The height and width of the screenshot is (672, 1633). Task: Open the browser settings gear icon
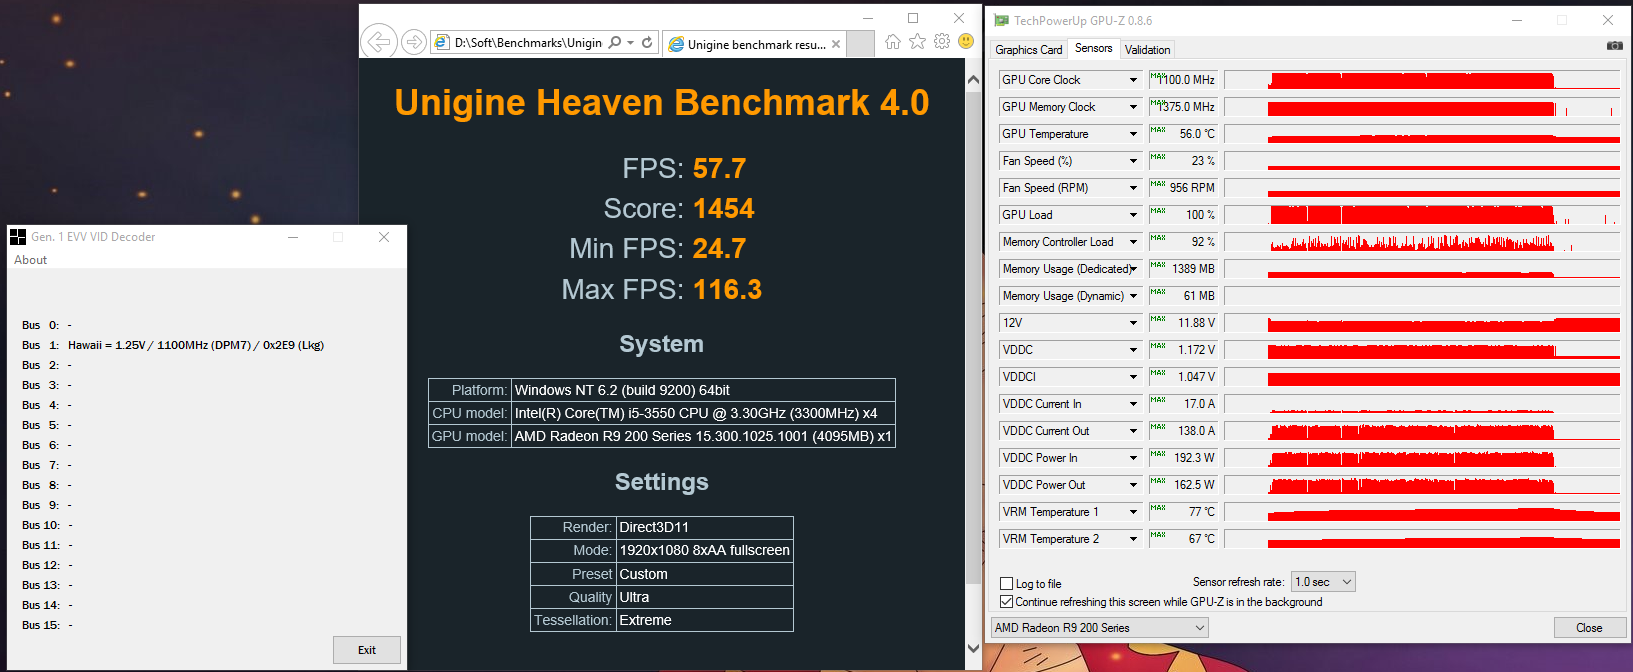click(942, 41)
